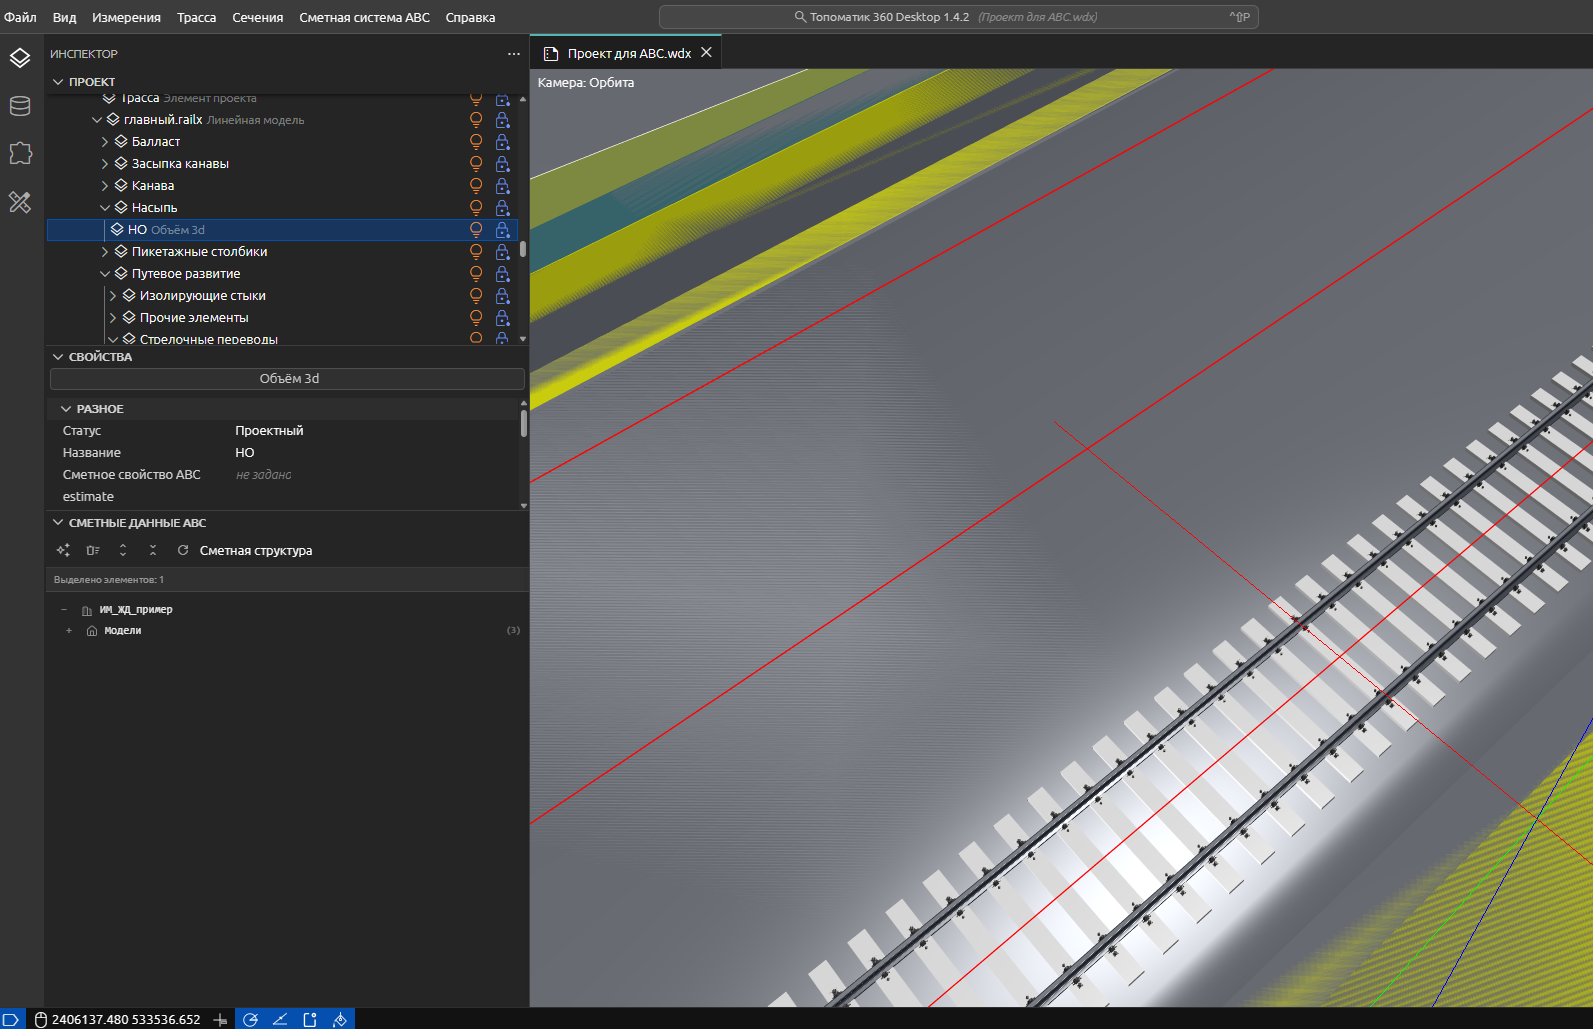1593x1029 pixels.
Task: Open the Вид menu
Action: point(64,17)
